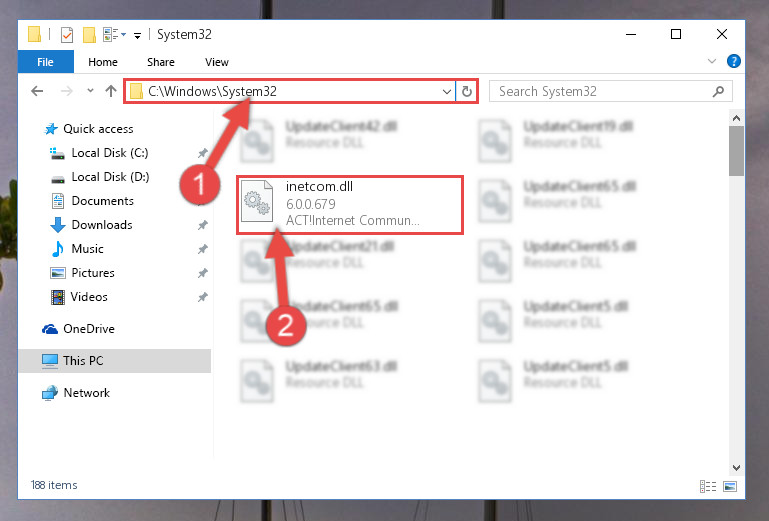Go up one folder level
The height and width of the screenshot is (521, 769).
pyautogui.click(x=111, y=91)
